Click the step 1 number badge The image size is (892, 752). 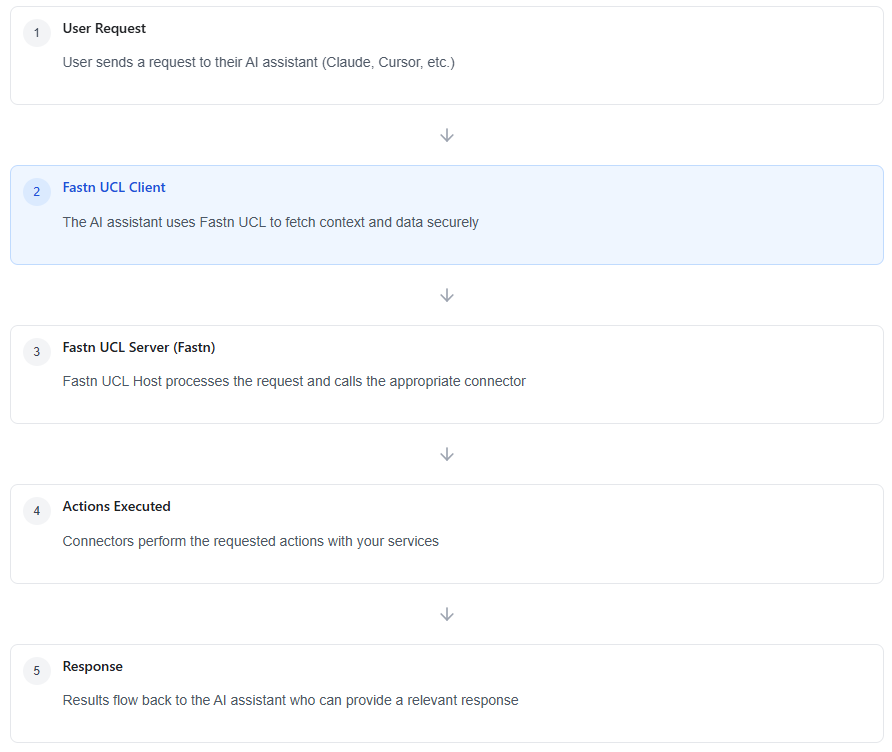[37, 32]
